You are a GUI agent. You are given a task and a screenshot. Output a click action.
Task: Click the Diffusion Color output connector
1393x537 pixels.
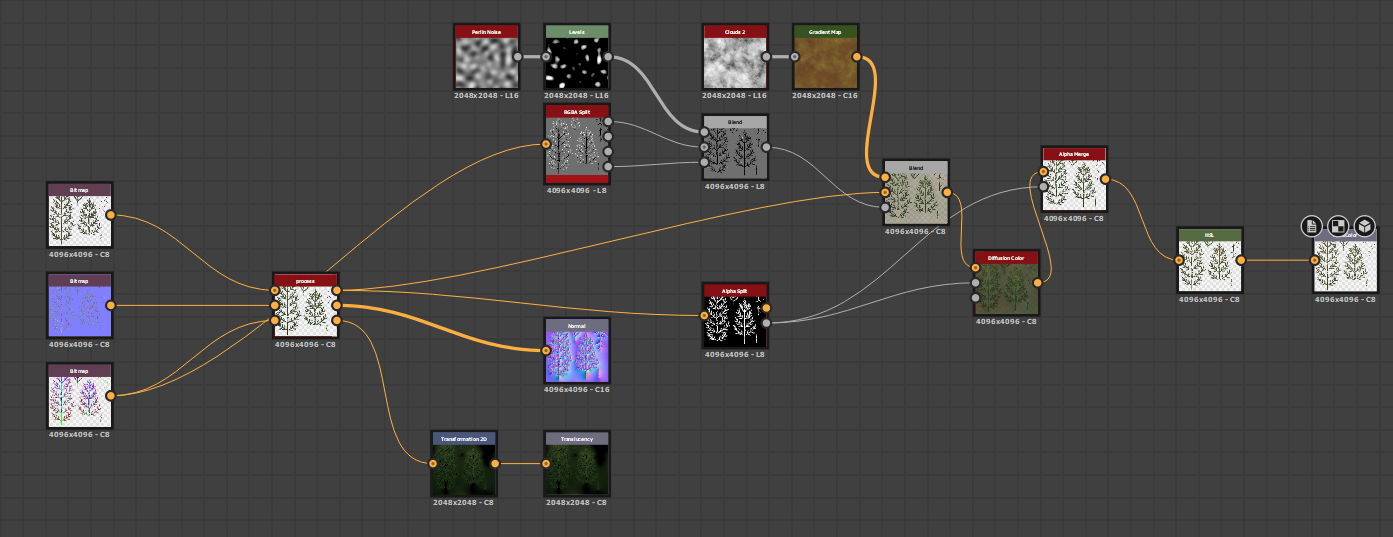click(1038, 283)
